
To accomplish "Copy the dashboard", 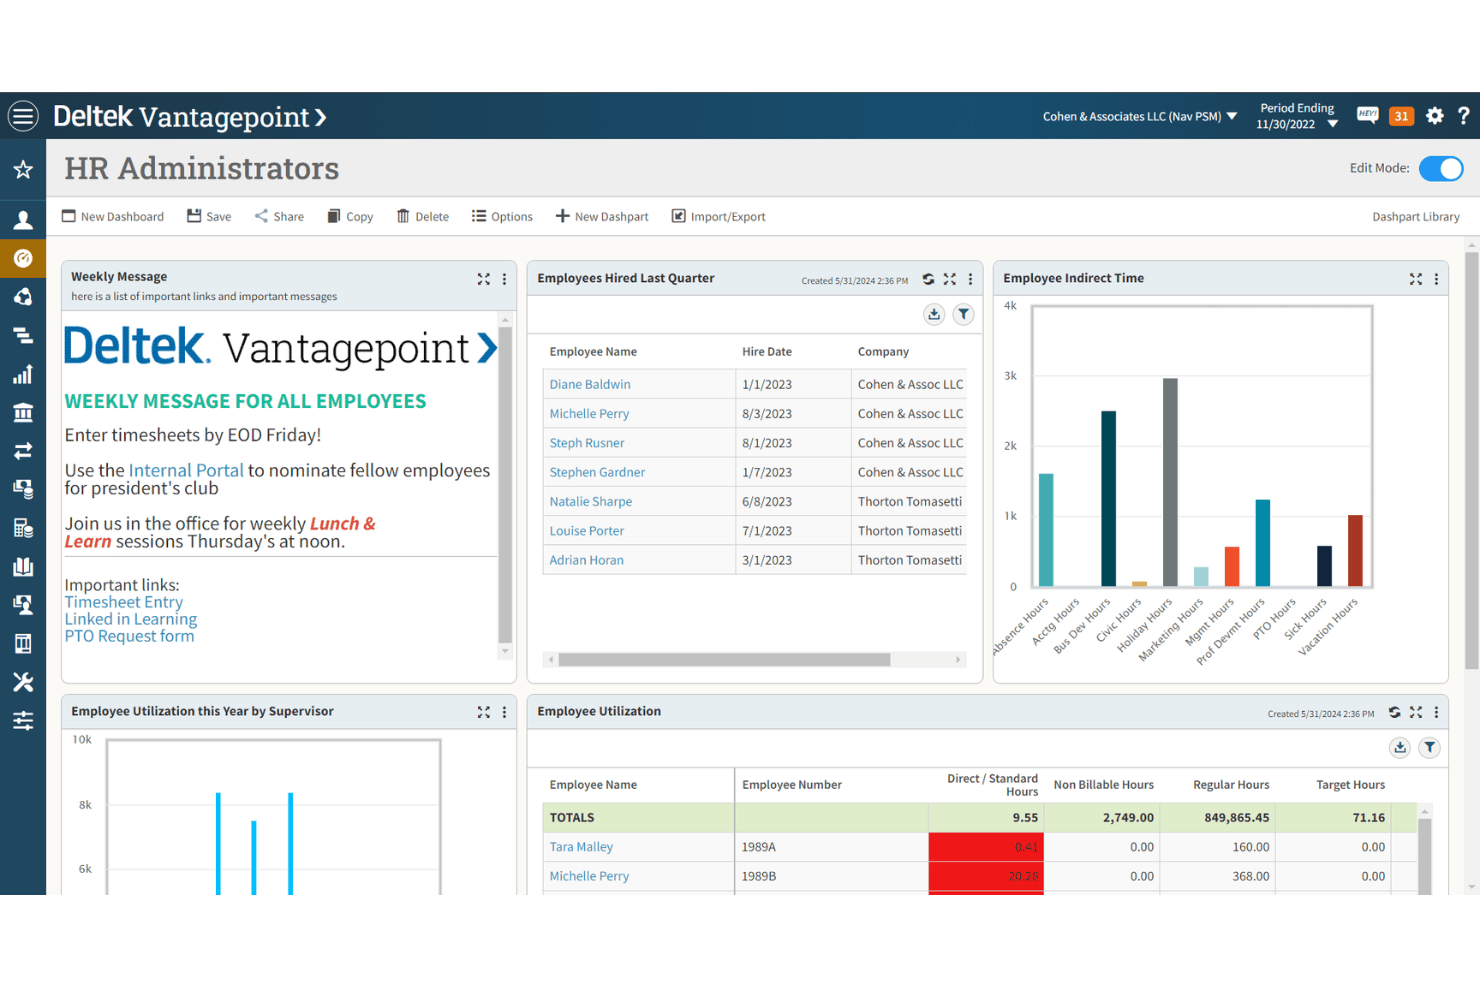I will point(350,216).
